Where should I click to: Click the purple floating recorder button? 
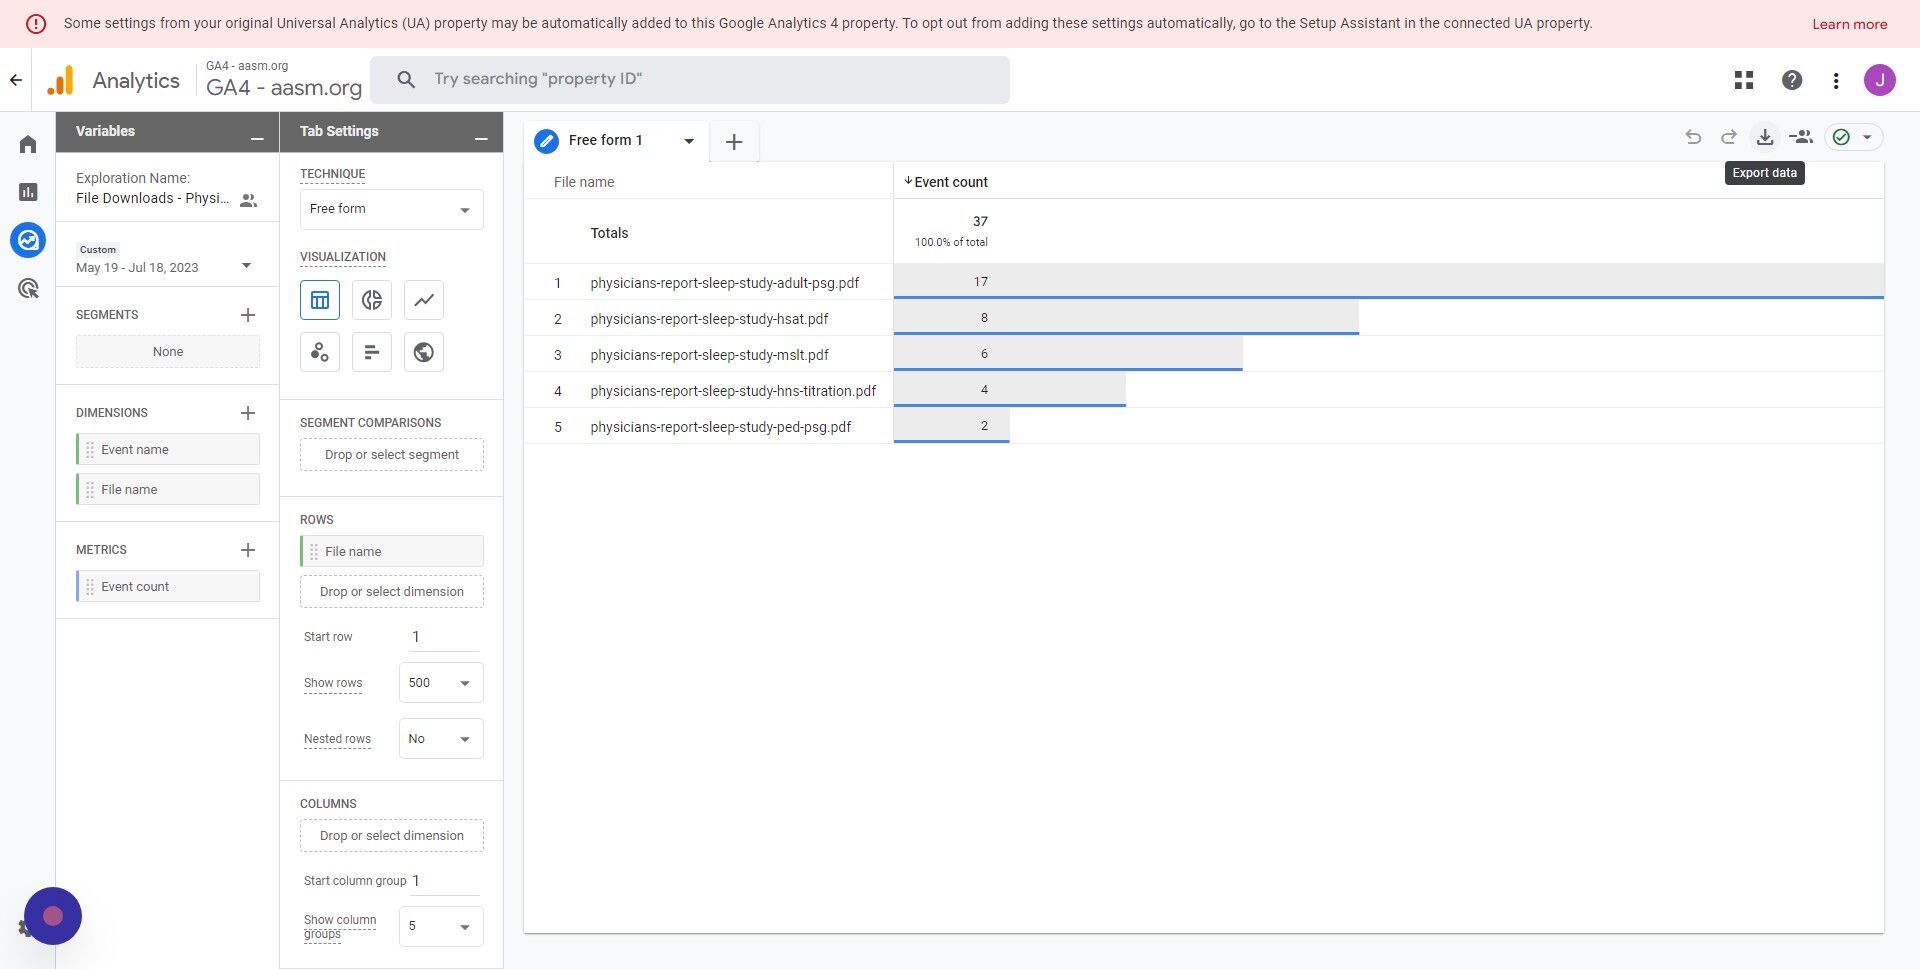[x=53, y=916]
